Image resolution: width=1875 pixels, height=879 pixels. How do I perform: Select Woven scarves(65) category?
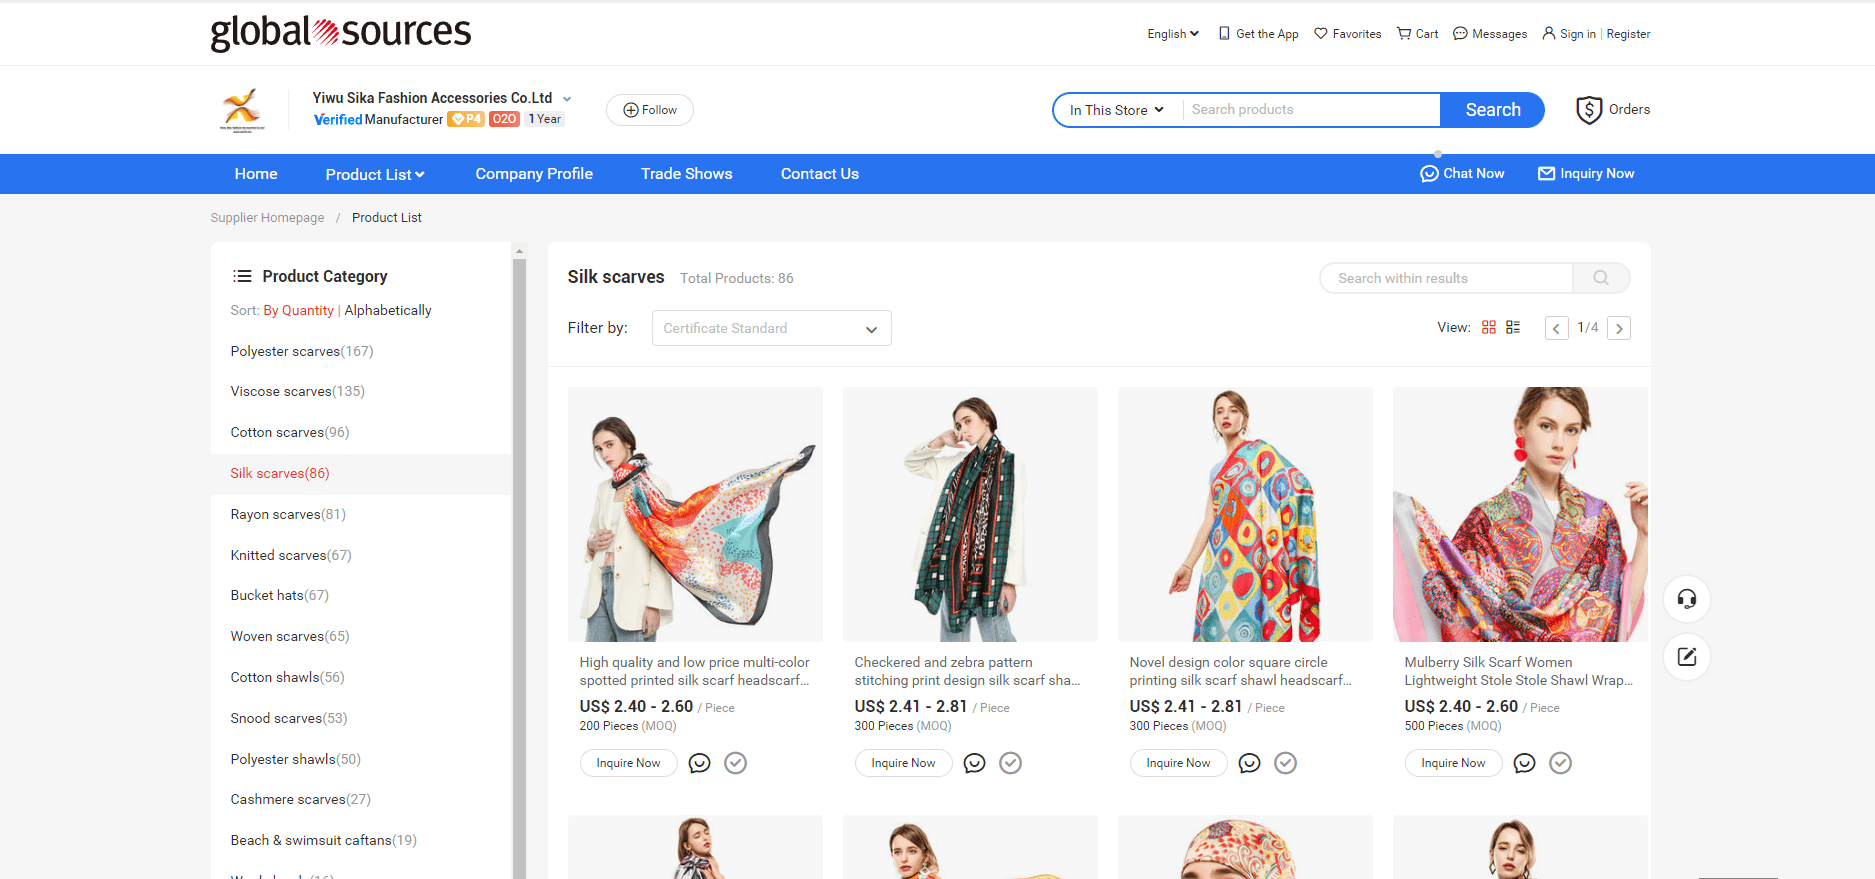coord(290,637)
